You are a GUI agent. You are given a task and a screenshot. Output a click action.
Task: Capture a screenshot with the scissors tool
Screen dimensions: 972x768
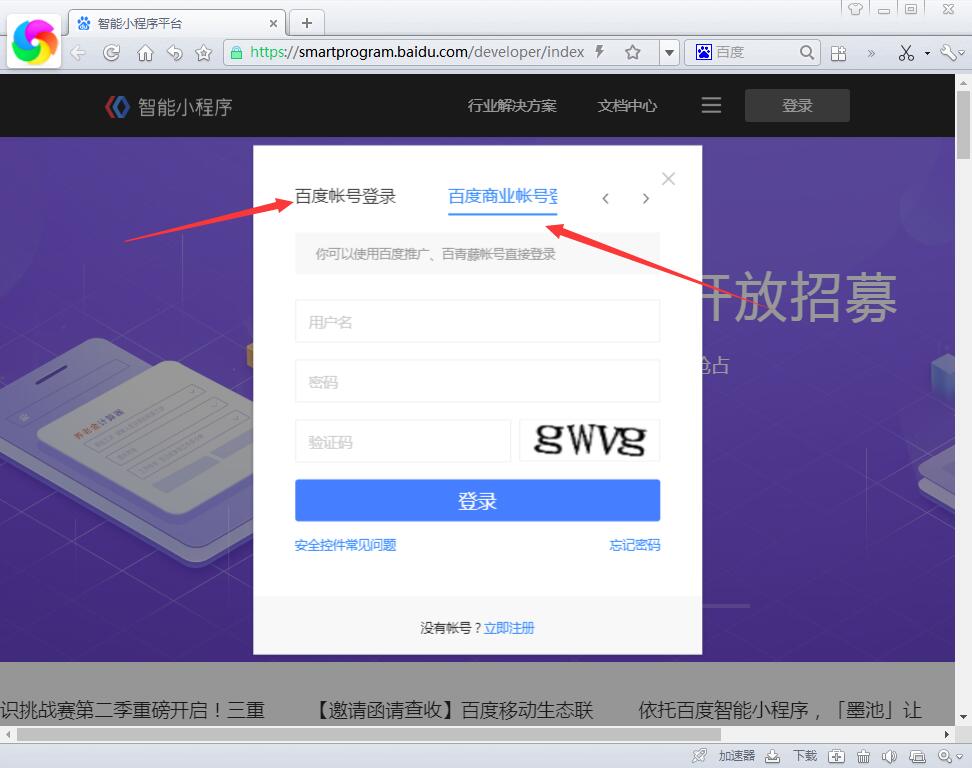click(907, 52)
